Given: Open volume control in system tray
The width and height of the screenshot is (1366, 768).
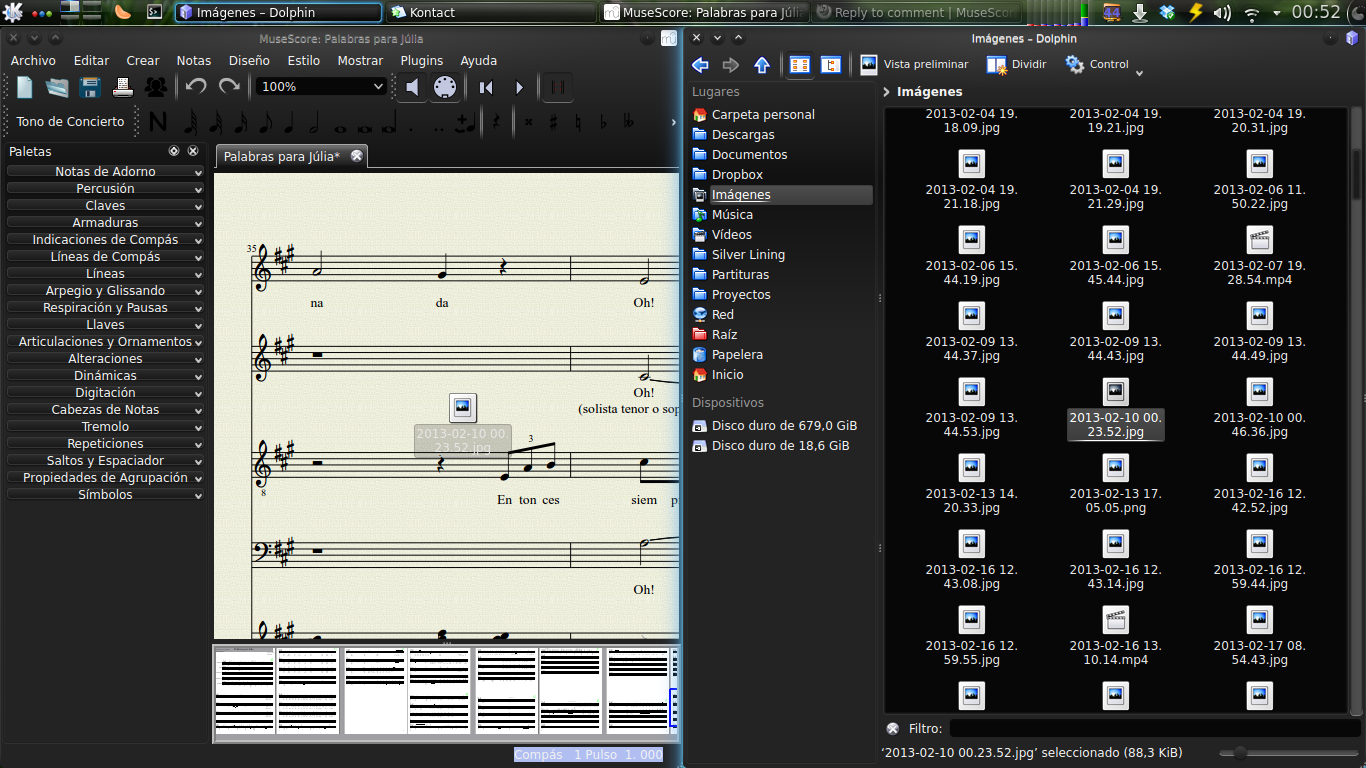Looking at the screenshot, I should (x=1222, y=13).
